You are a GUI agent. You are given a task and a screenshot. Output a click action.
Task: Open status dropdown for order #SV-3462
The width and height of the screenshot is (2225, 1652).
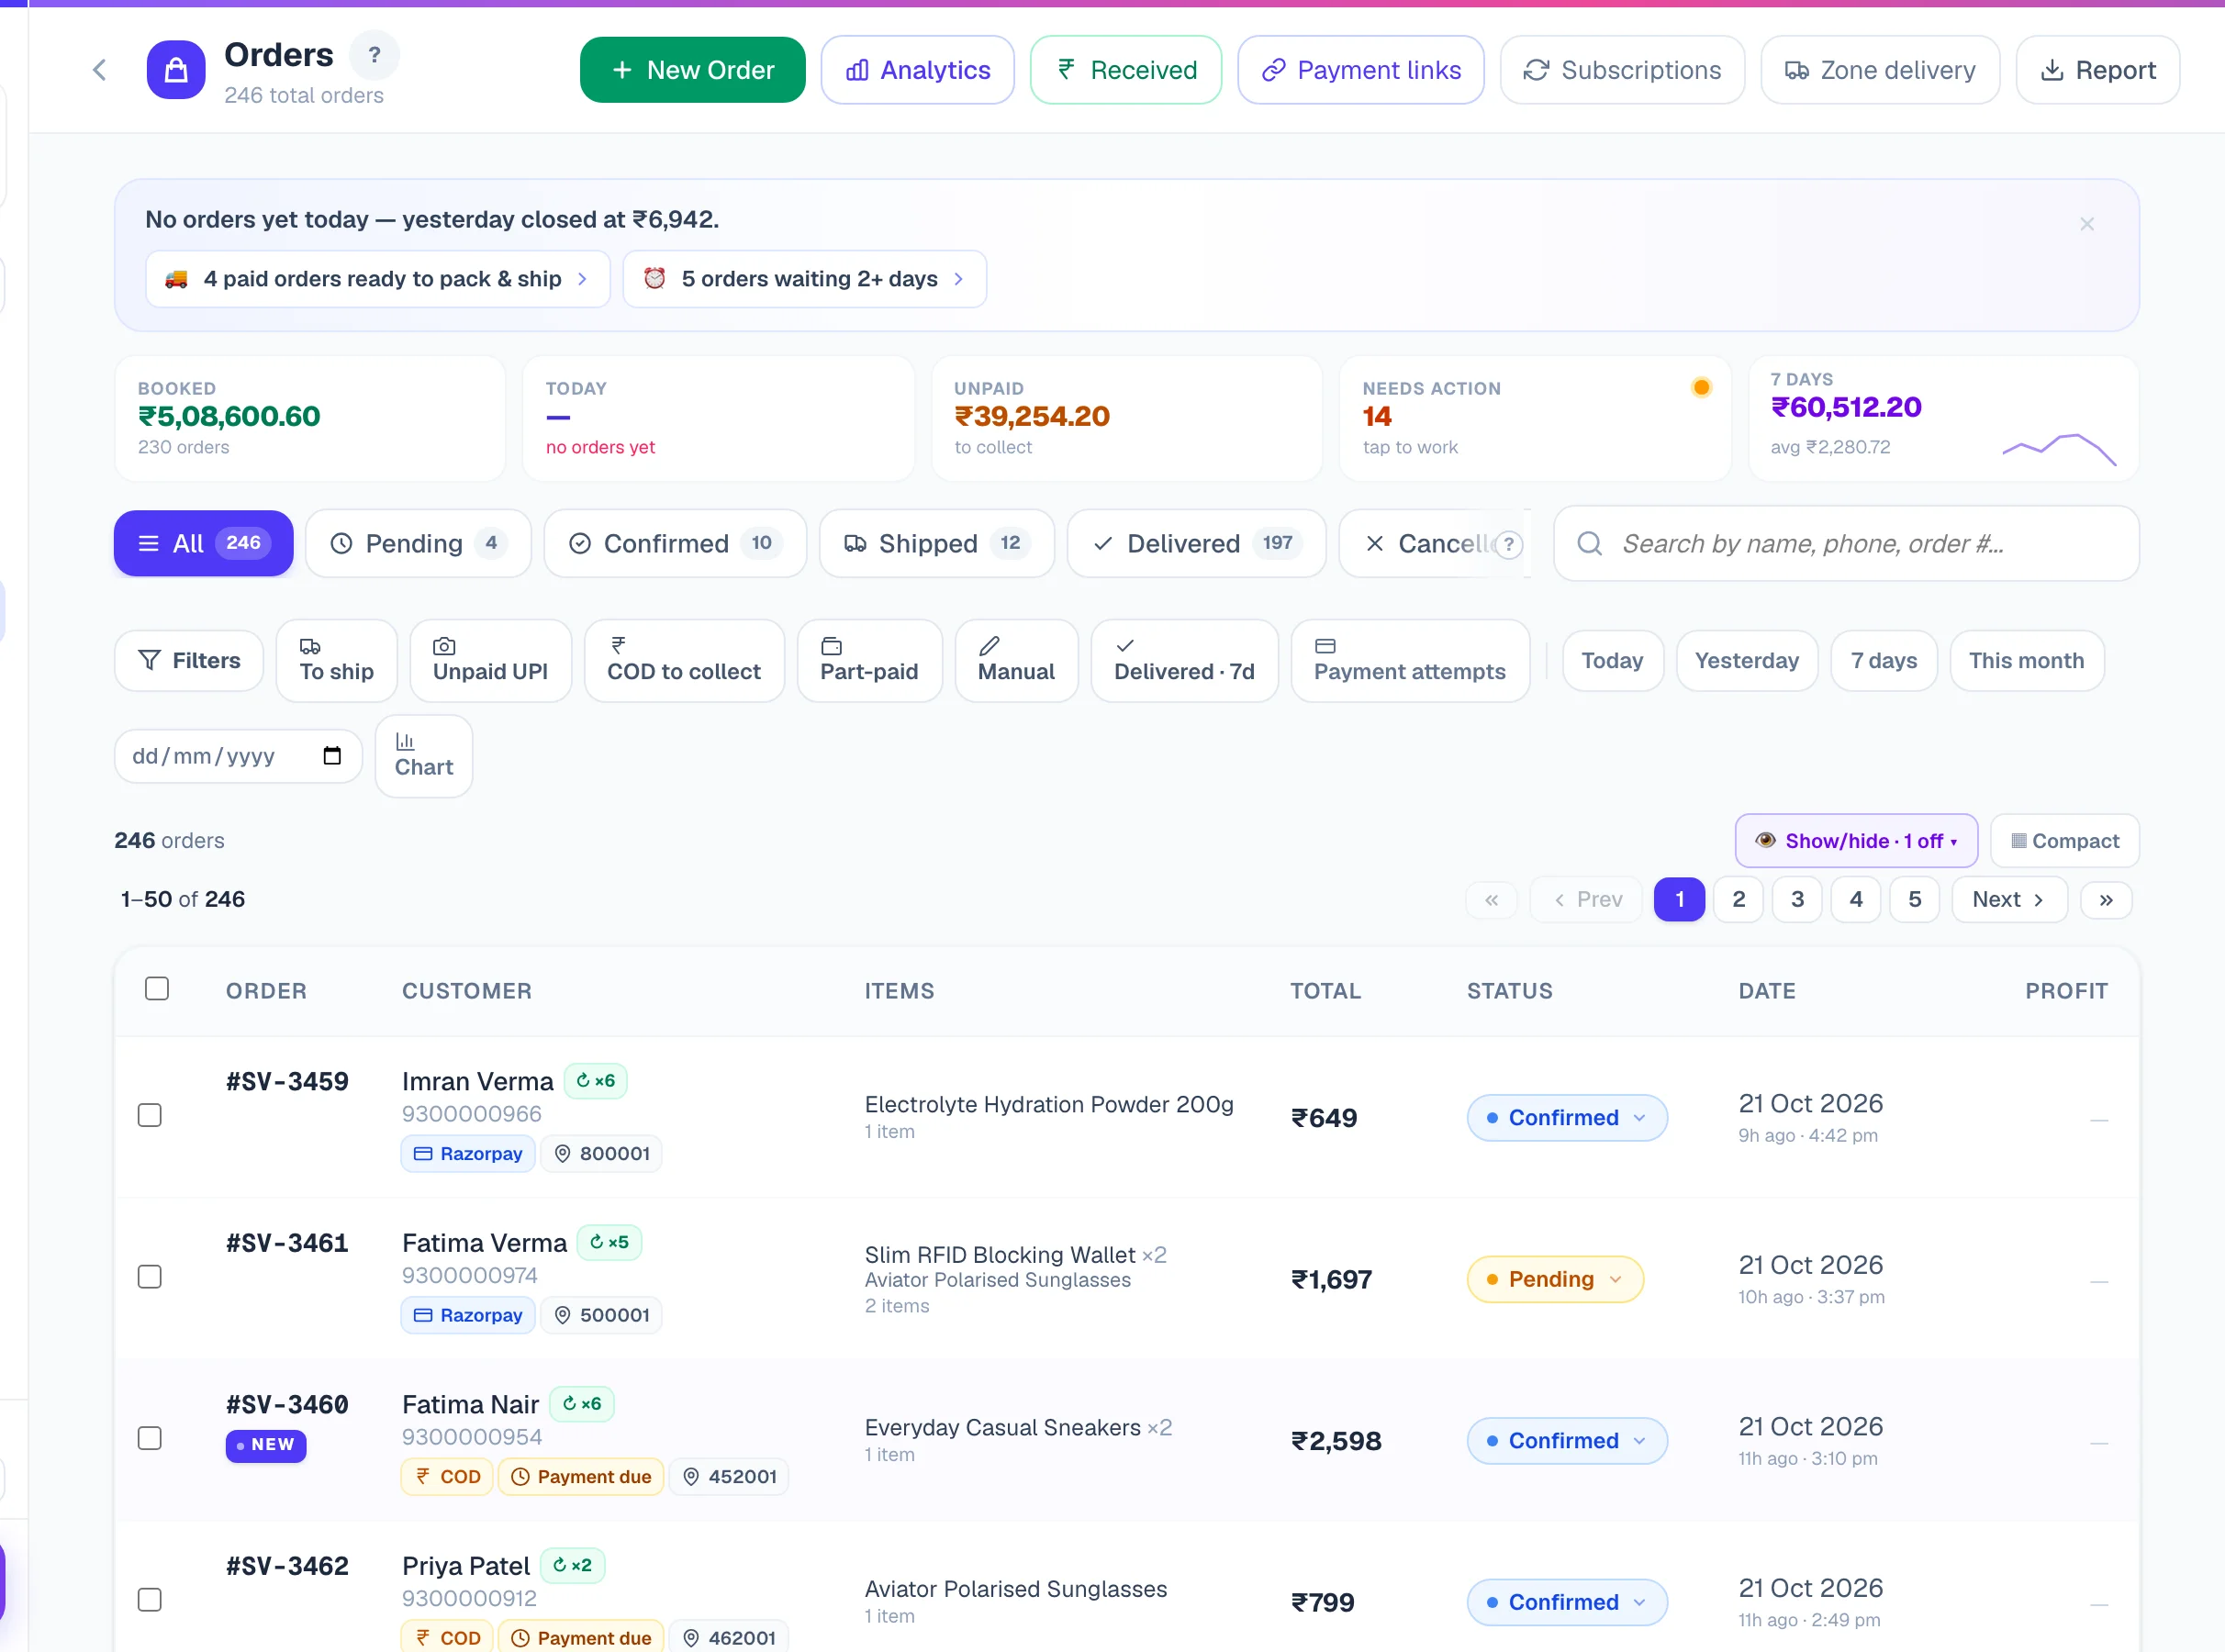coord(1566,1602)
